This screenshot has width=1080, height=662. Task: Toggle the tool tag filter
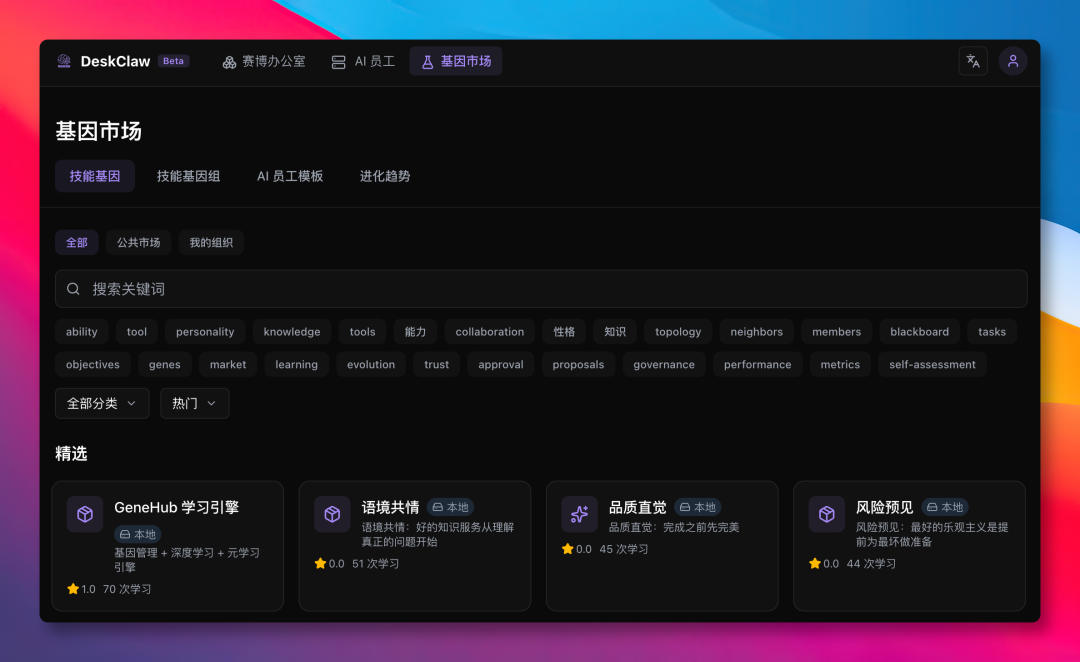coord(136,331)
